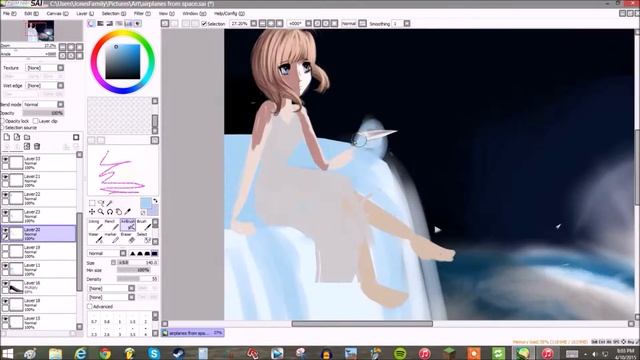Open the rotation angle dropdown in toolbar
Screen dimensions: 640x360
click(309, 24)
